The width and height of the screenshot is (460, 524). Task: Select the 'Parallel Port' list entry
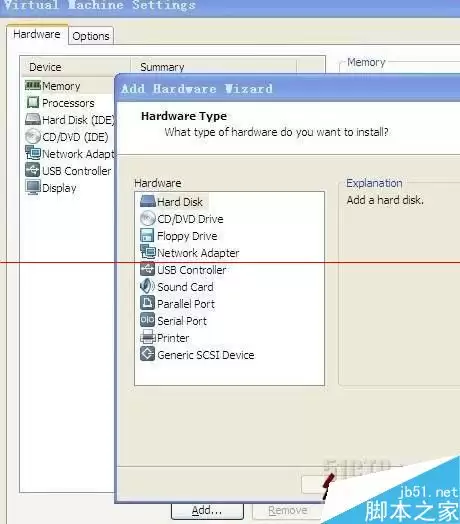click(x=186, y=304)
